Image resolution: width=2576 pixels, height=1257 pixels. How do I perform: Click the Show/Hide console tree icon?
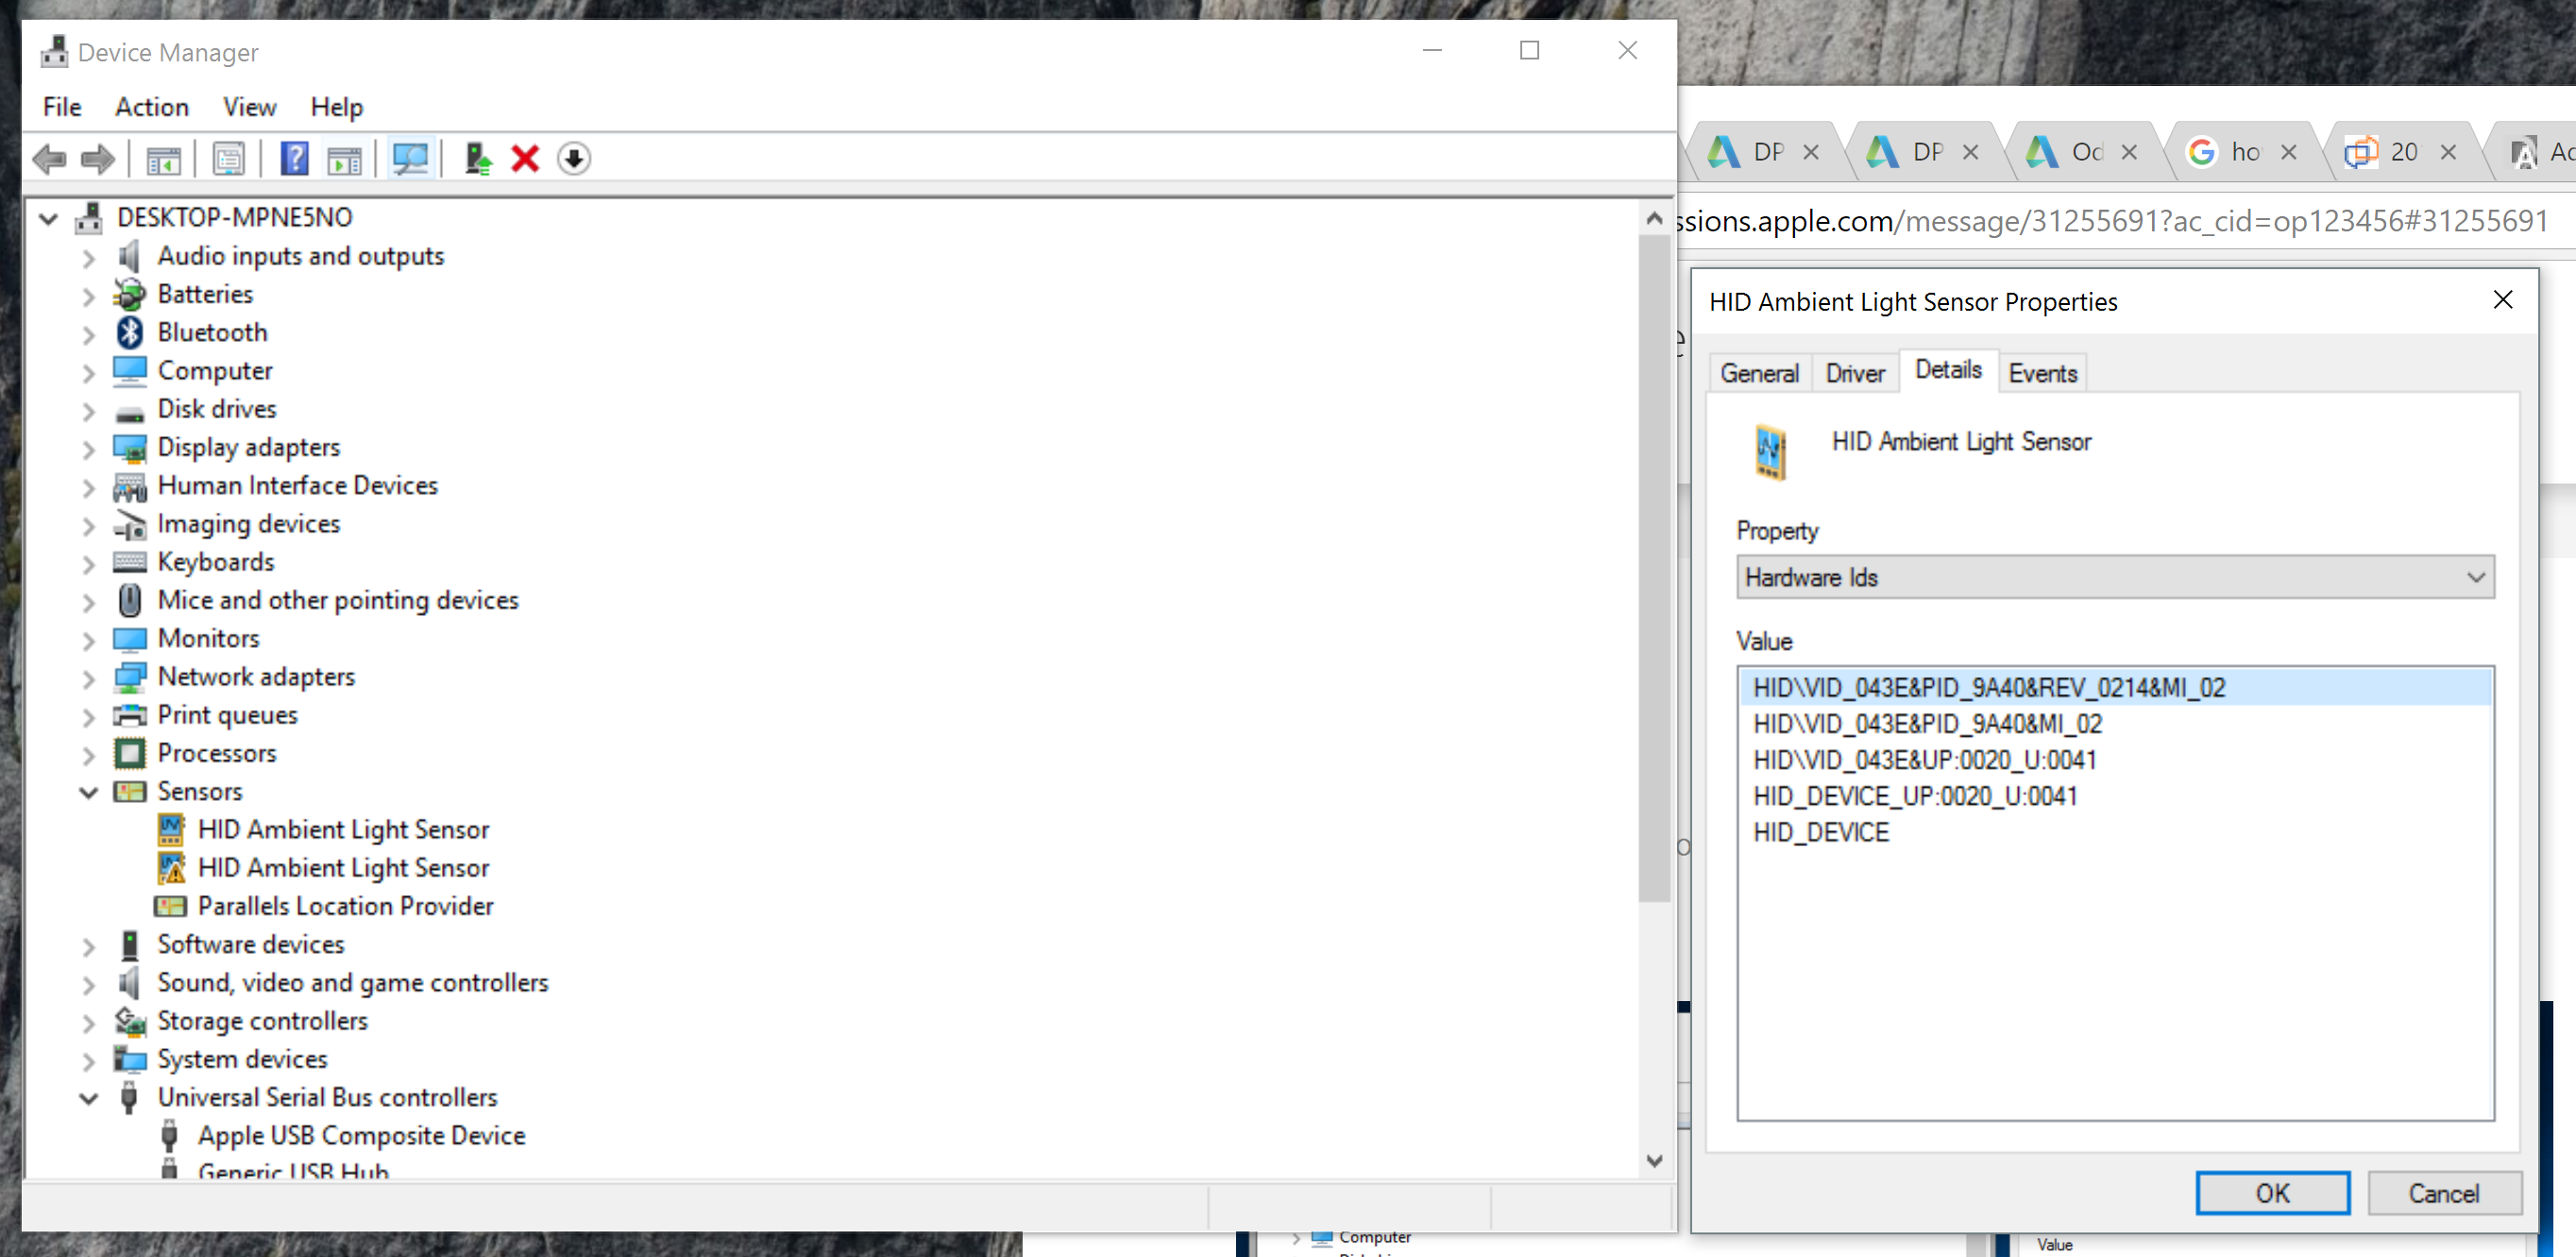click(x=163, y=159)
